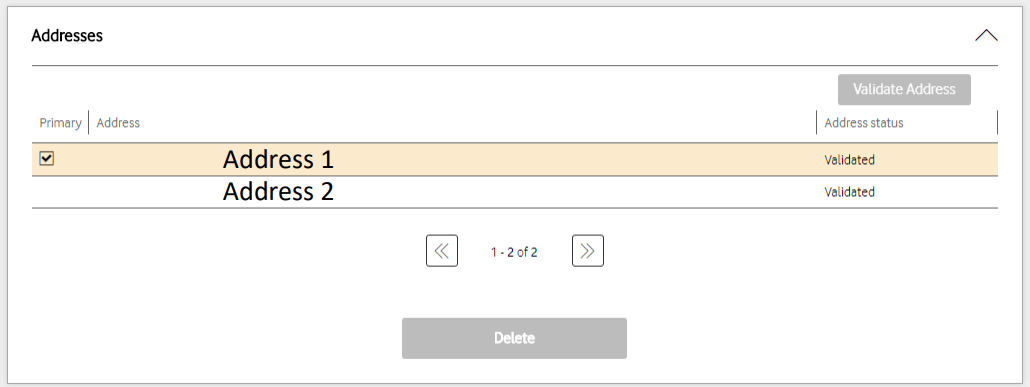
Task: Sort by the Primary column header
Action: pyautogui.click(x=60, y=123)
